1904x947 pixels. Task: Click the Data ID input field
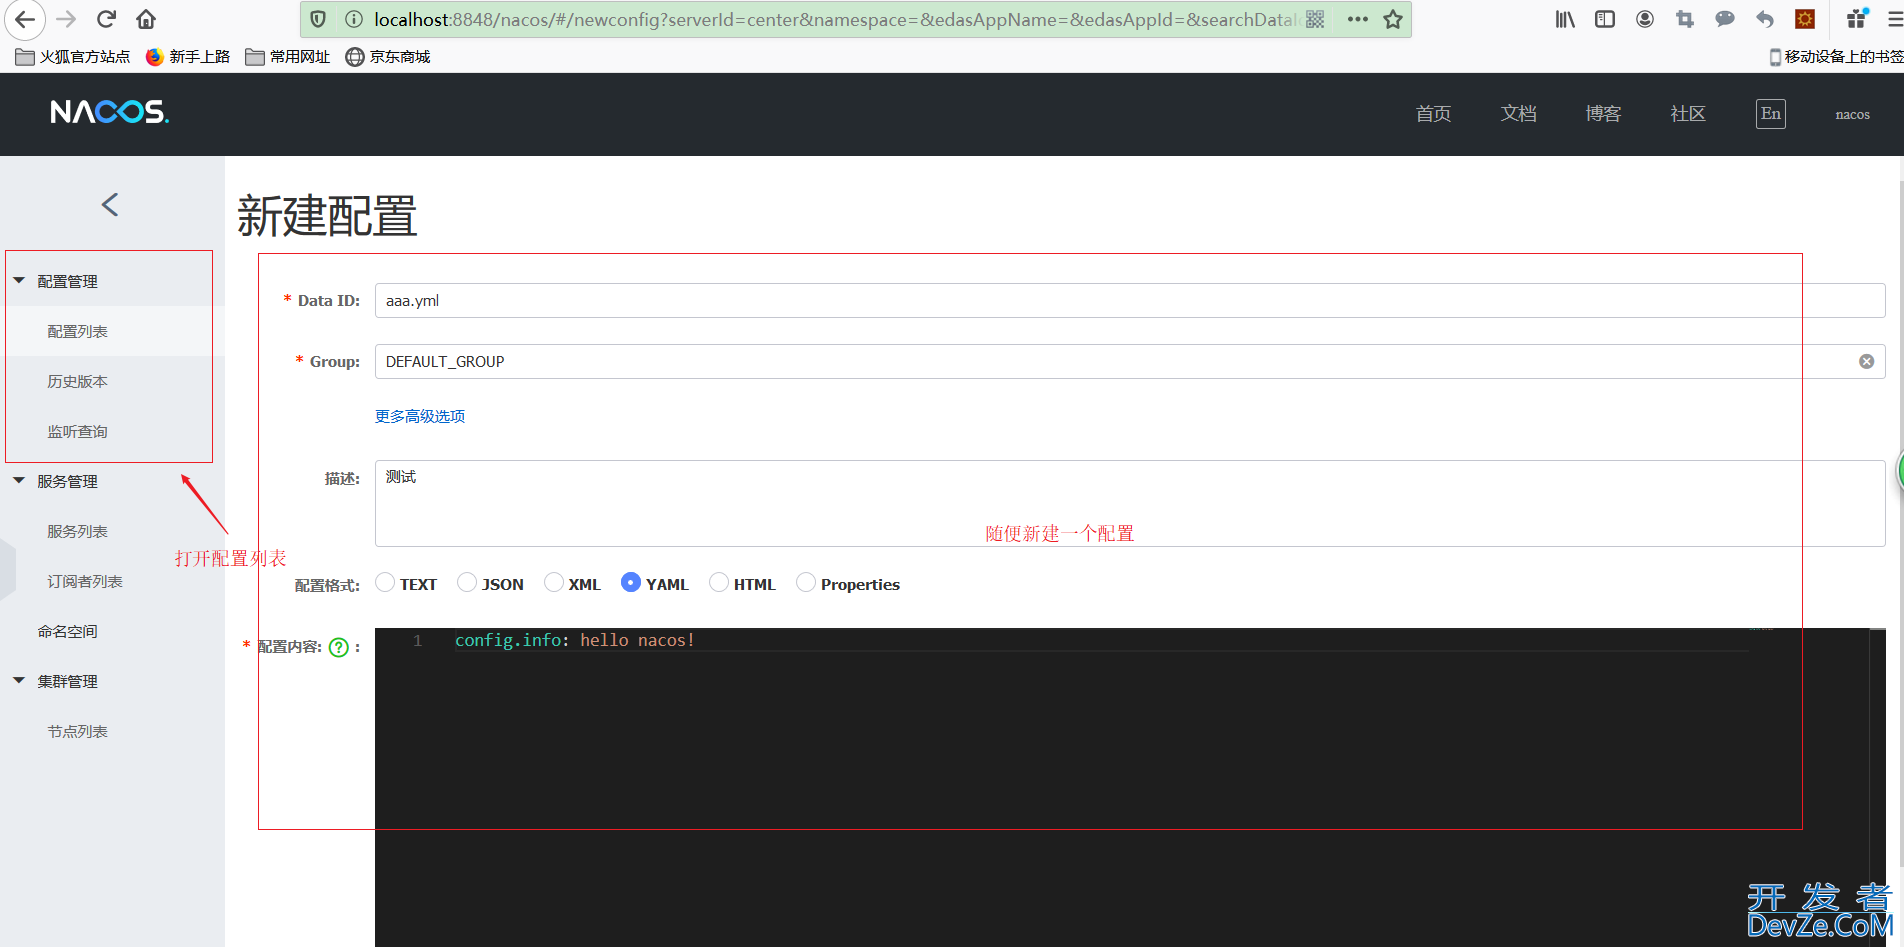[1130, 301]
